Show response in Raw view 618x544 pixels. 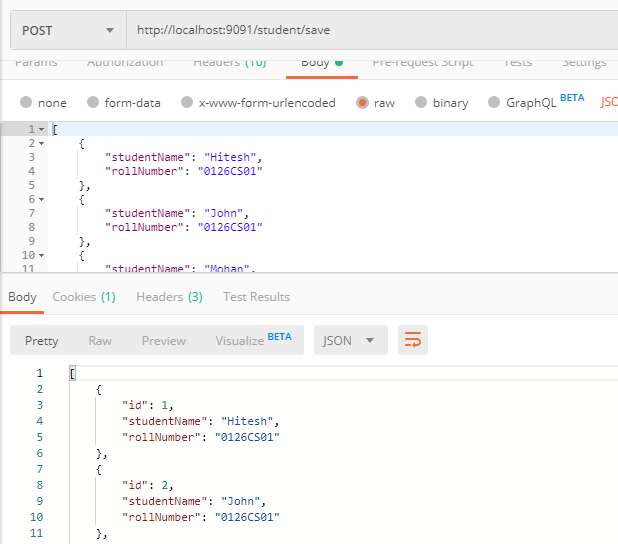pyautogui.click(x=100, y=341)
